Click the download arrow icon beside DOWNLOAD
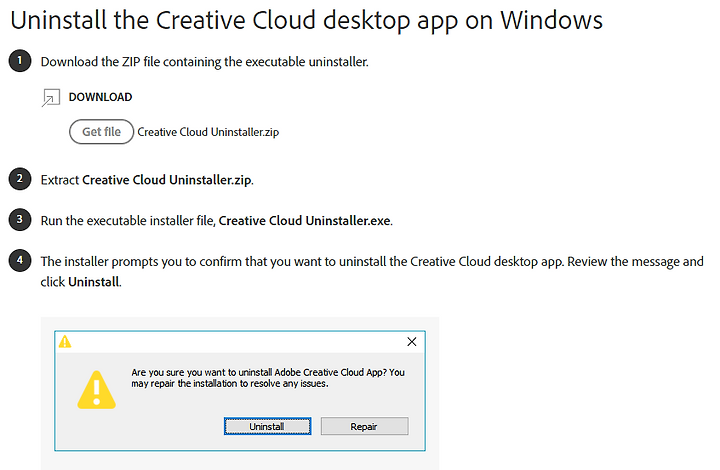Screen dimensions: 720x470 [51, 98]
